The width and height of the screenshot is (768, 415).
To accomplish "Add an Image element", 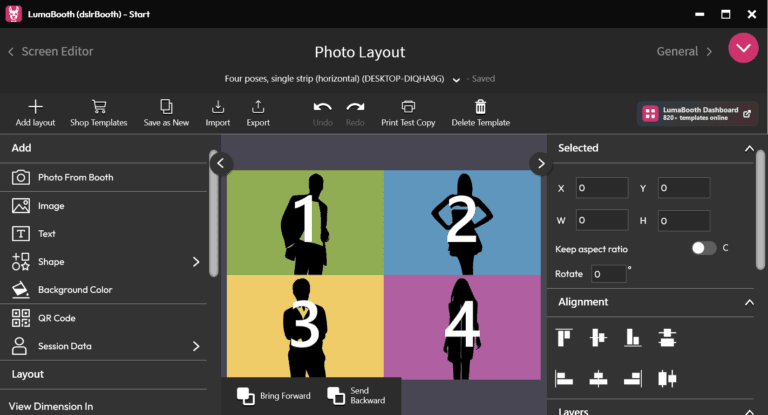I will [103, 206].
